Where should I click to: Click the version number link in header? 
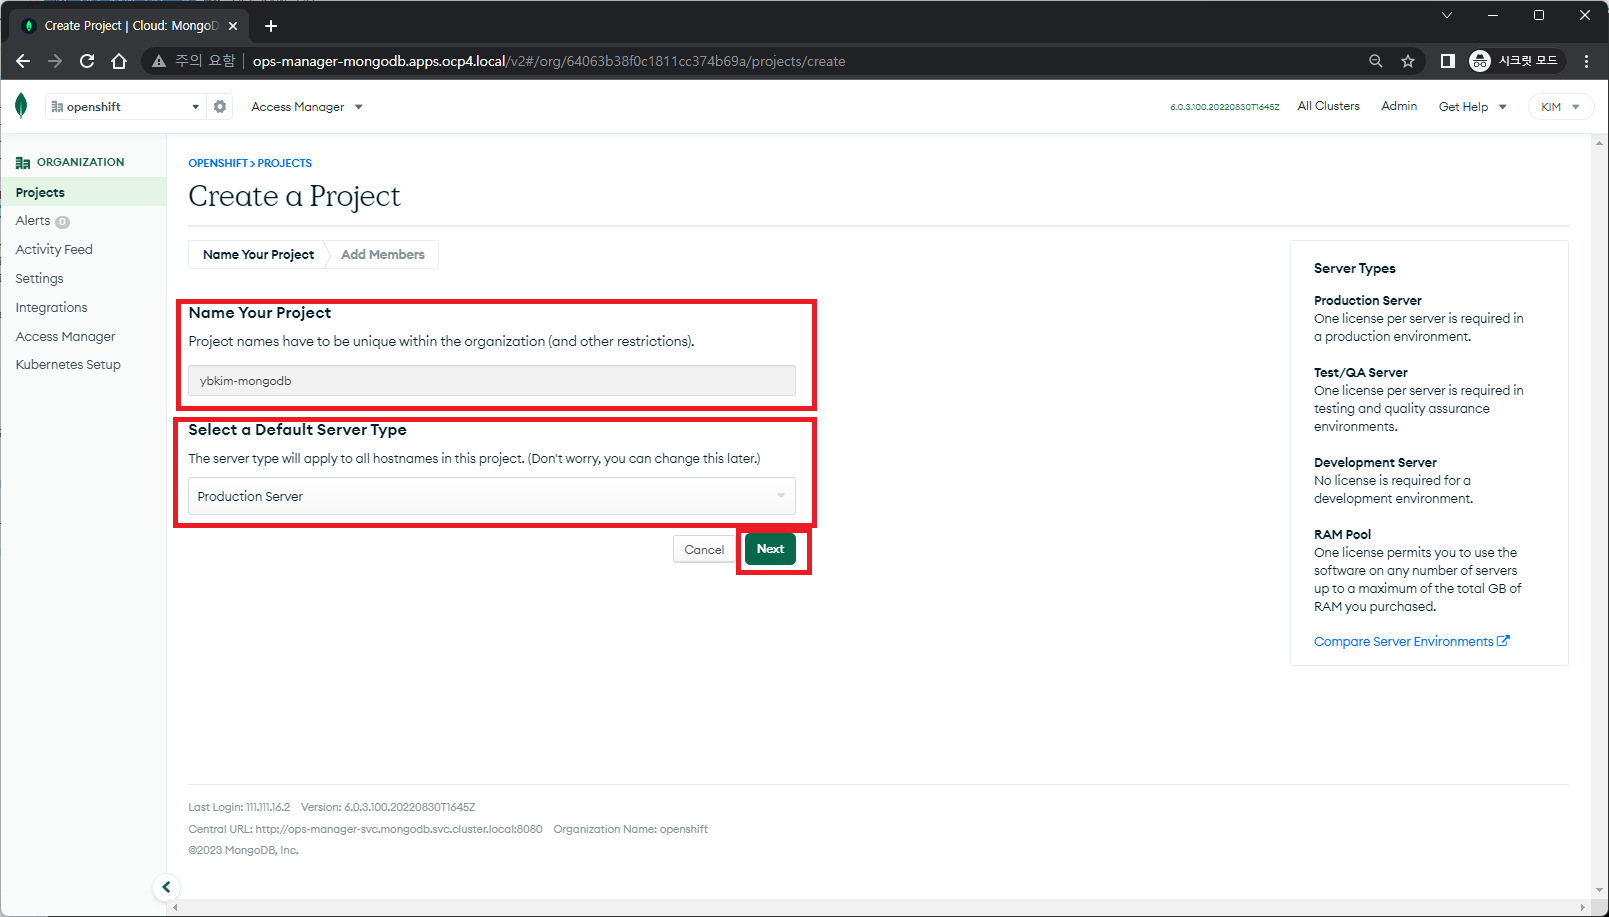click(x=1224, y=107)
